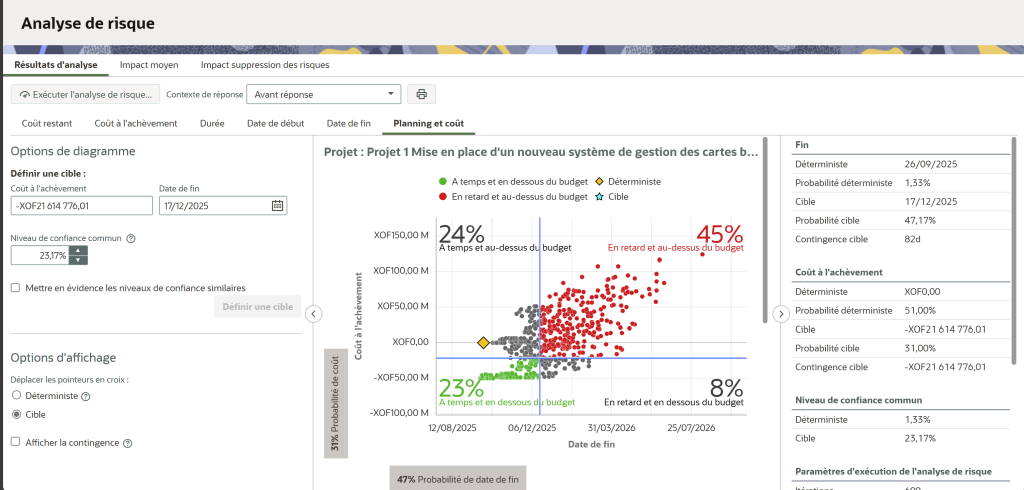Viewport: 1024px width, 490px height.
Task: Click the right panel vertical scrollbar
Action: [x=1016, y=250]
